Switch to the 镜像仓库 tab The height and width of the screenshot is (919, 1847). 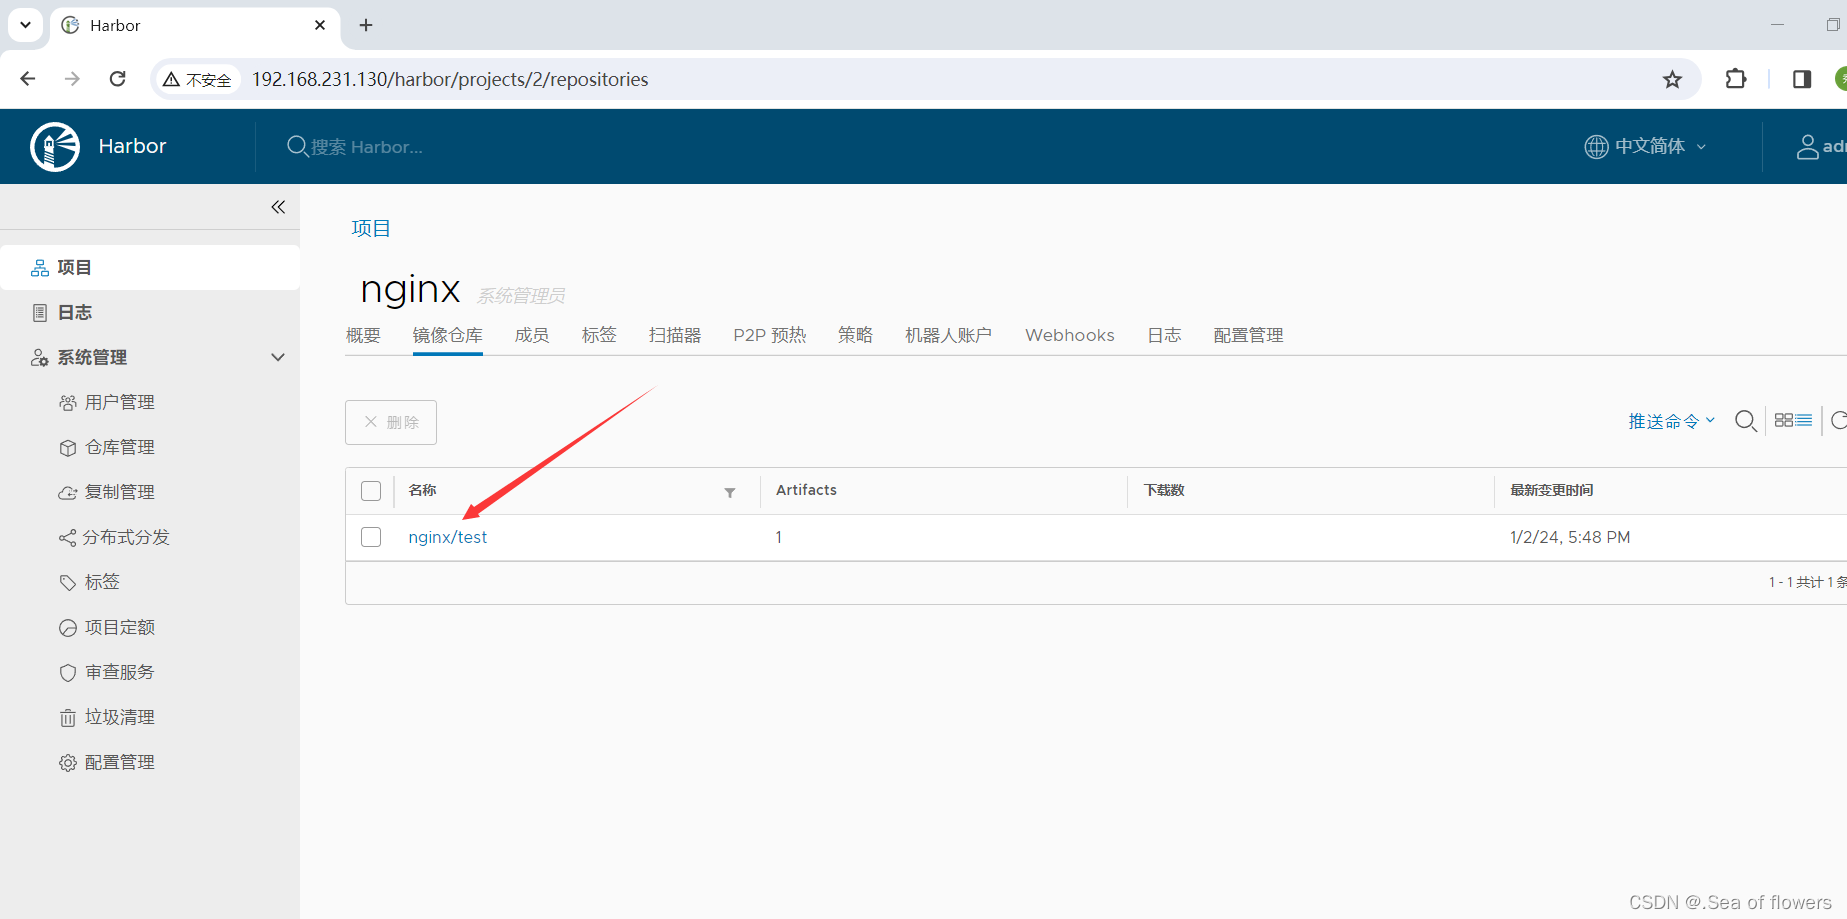click(448, 335)
